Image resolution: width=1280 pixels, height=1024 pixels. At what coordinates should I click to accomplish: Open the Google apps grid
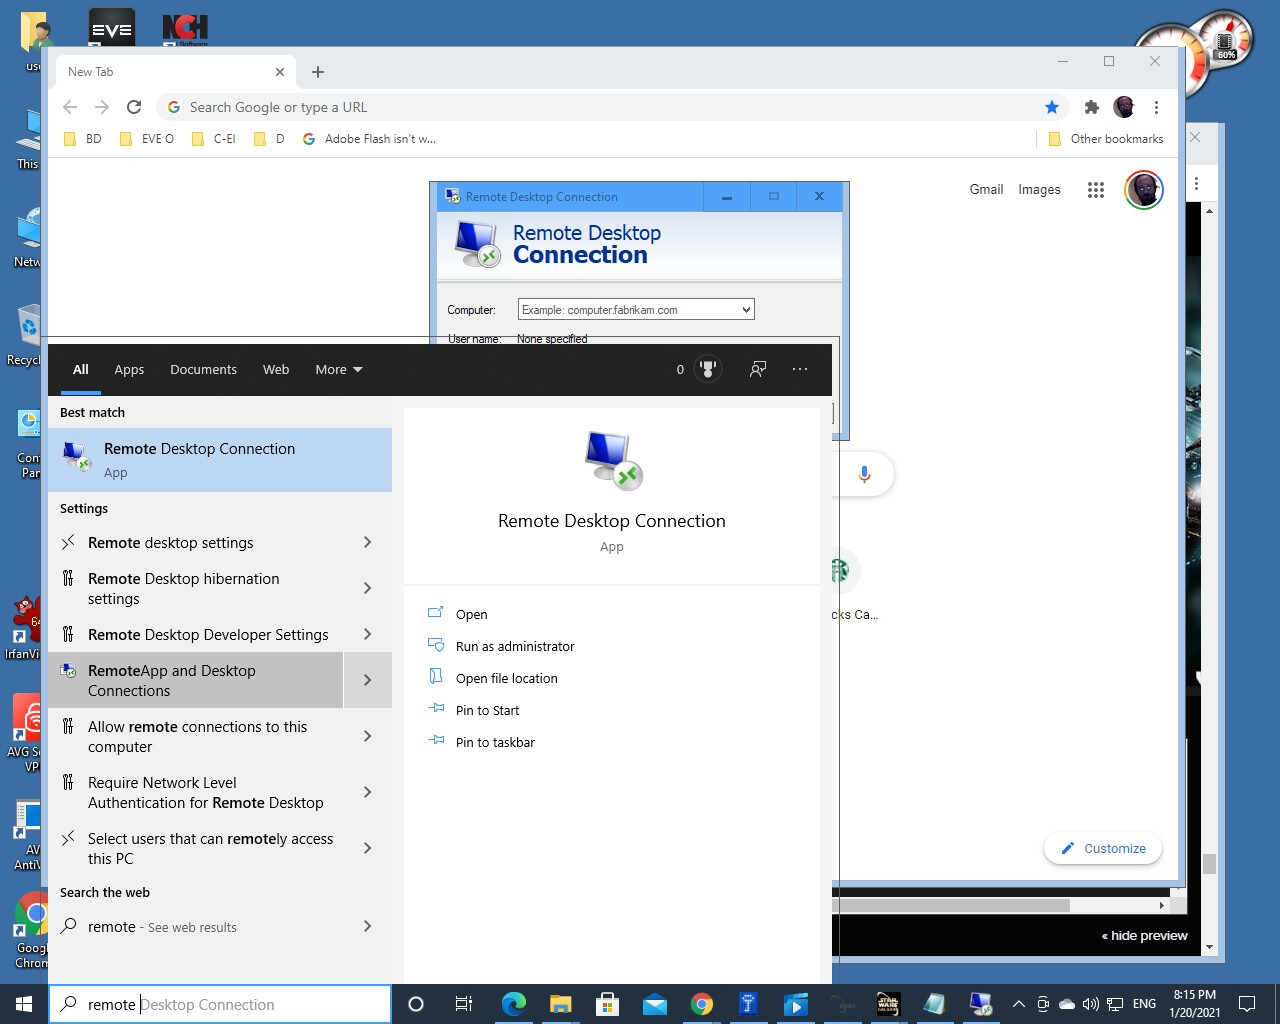1096,190
